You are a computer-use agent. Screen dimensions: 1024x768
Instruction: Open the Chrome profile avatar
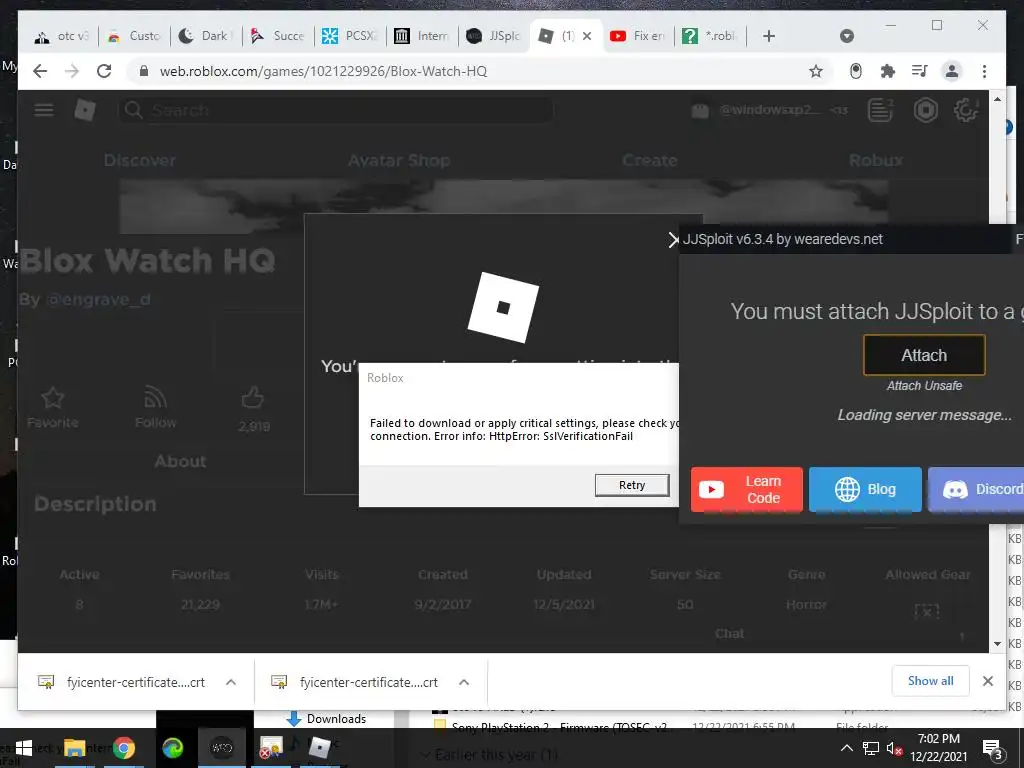point(952,71)
